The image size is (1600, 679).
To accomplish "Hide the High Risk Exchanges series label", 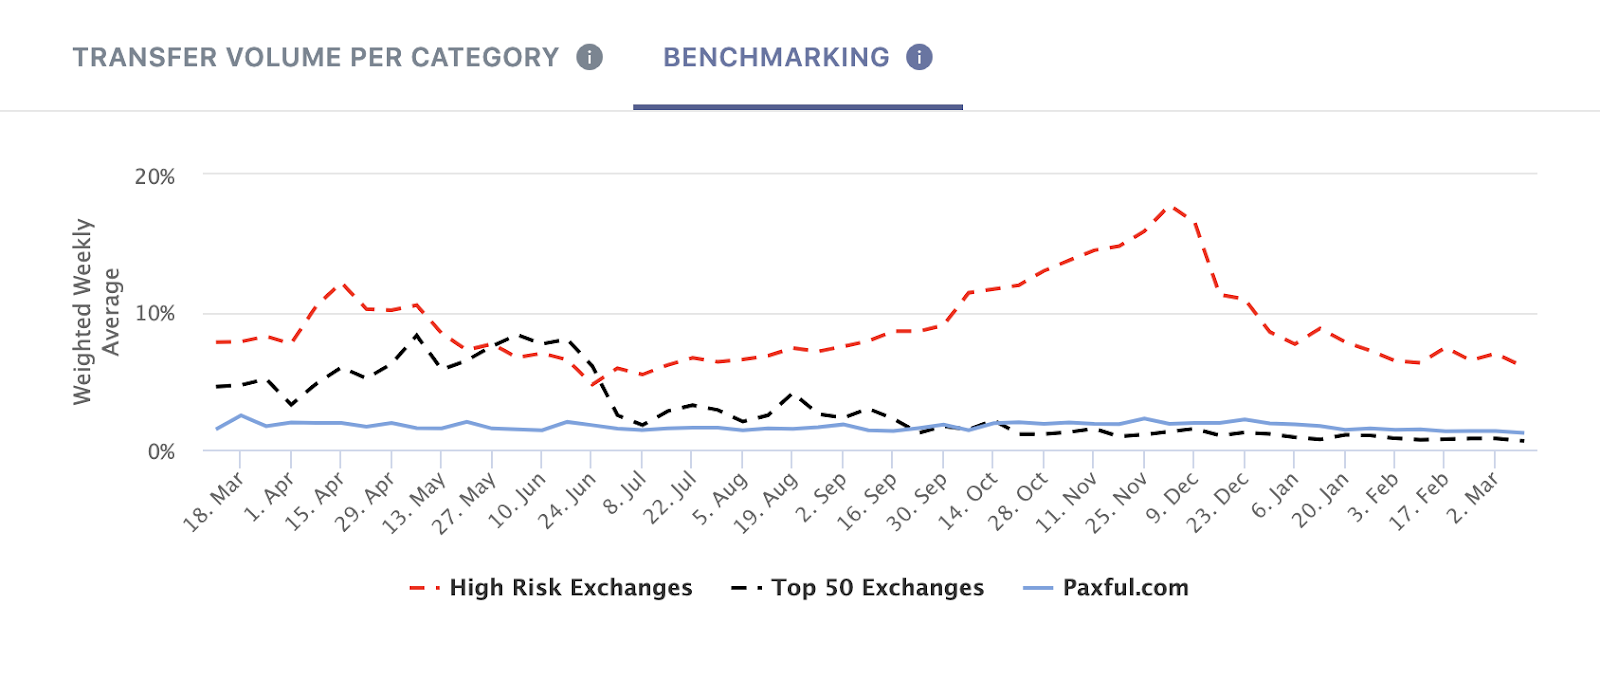I will (570, 588).
